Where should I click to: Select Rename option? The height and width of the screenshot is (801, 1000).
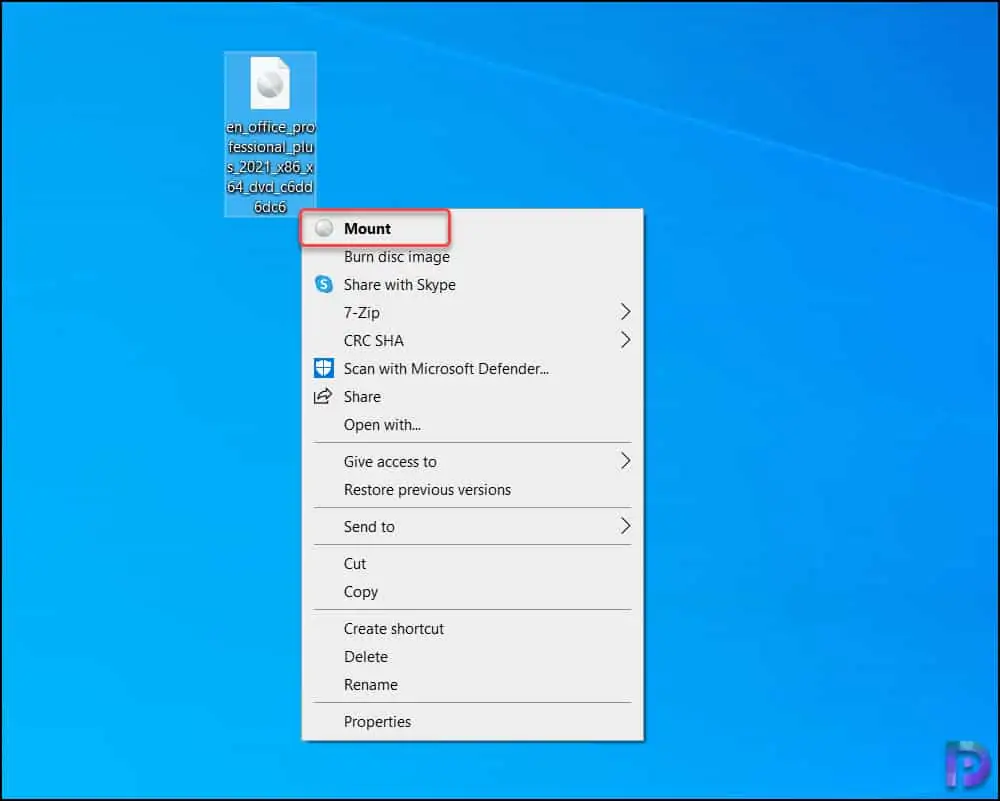[472, 685]
